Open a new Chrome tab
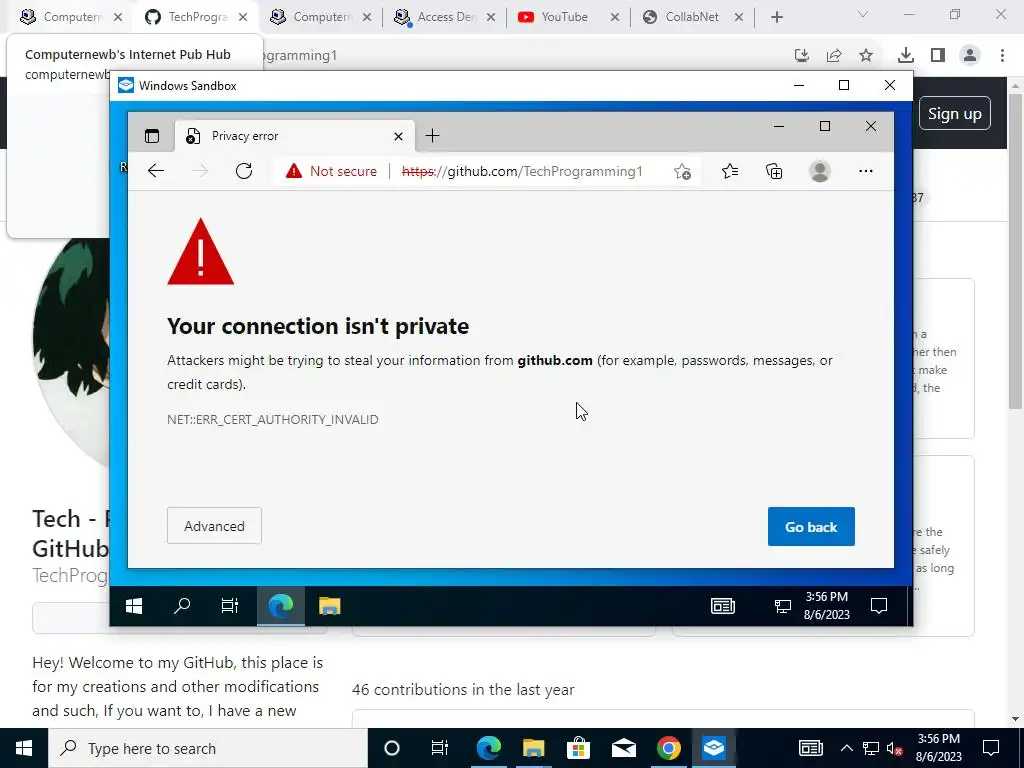 (x=776, y=17)
